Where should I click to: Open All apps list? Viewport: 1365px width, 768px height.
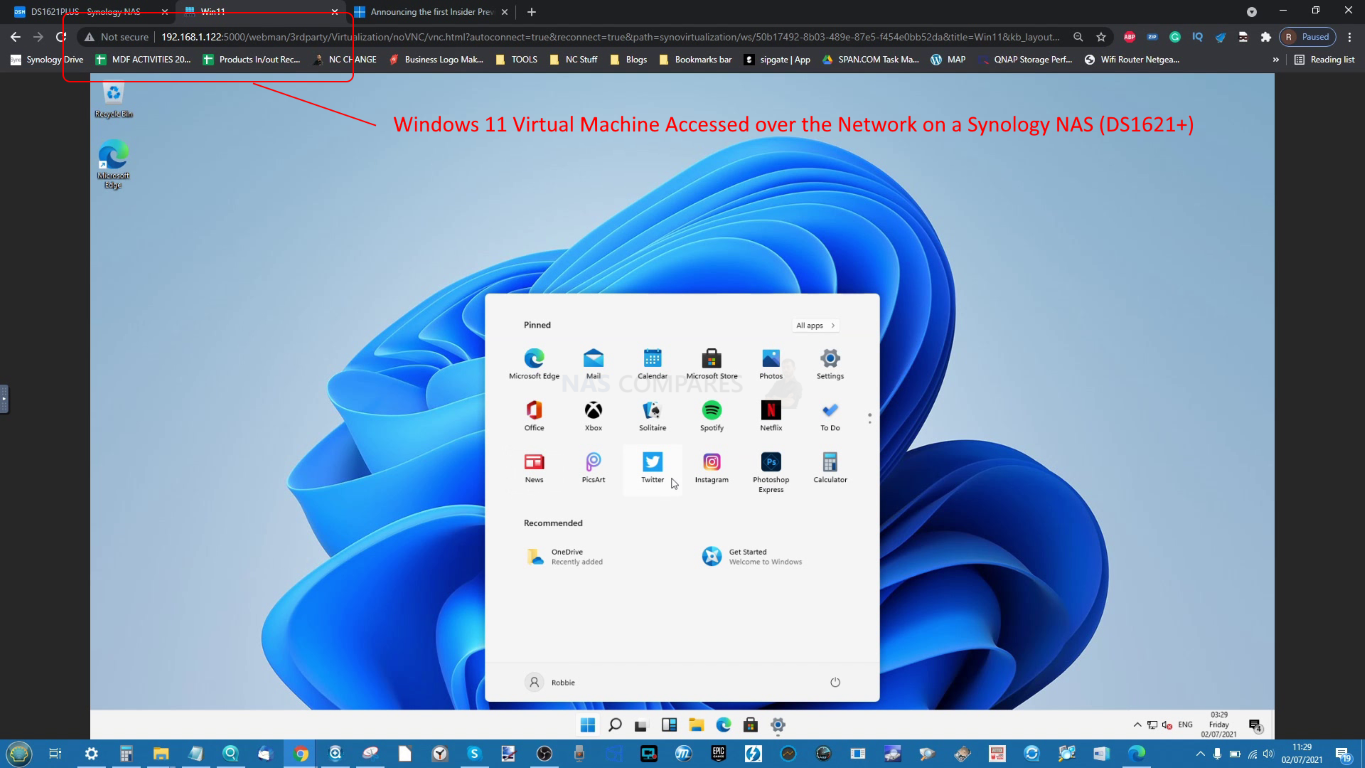click(815, 325)
